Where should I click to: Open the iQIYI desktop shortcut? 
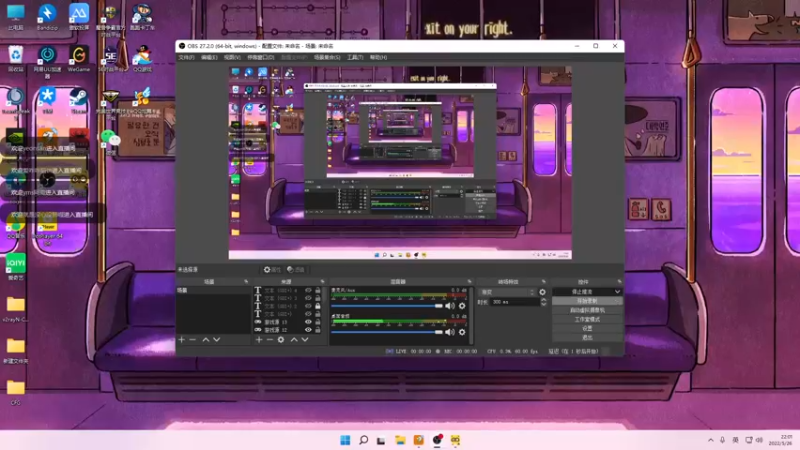click(16, 267)
